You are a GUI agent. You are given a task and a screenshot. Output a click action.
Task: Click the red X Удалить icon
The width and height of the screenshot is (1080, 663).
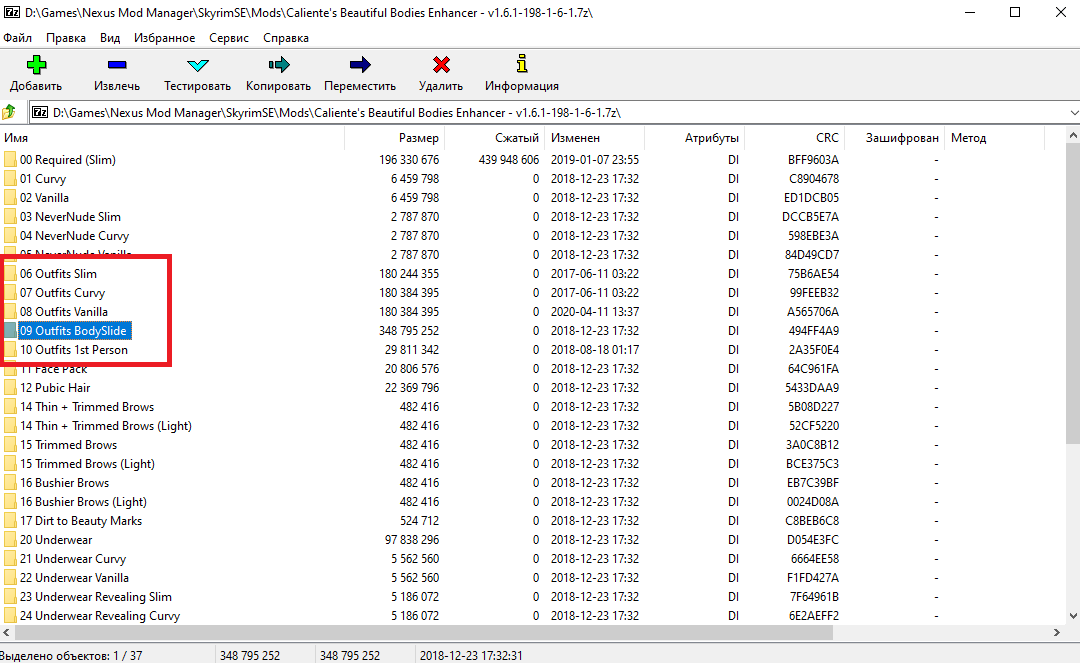[x=441, y=66]
